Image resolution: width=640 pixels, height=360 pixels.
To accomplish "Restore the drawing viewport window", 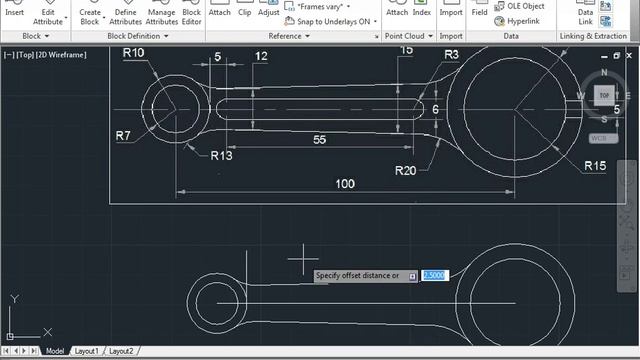I will pyautogui.click(x=616, y=56).
